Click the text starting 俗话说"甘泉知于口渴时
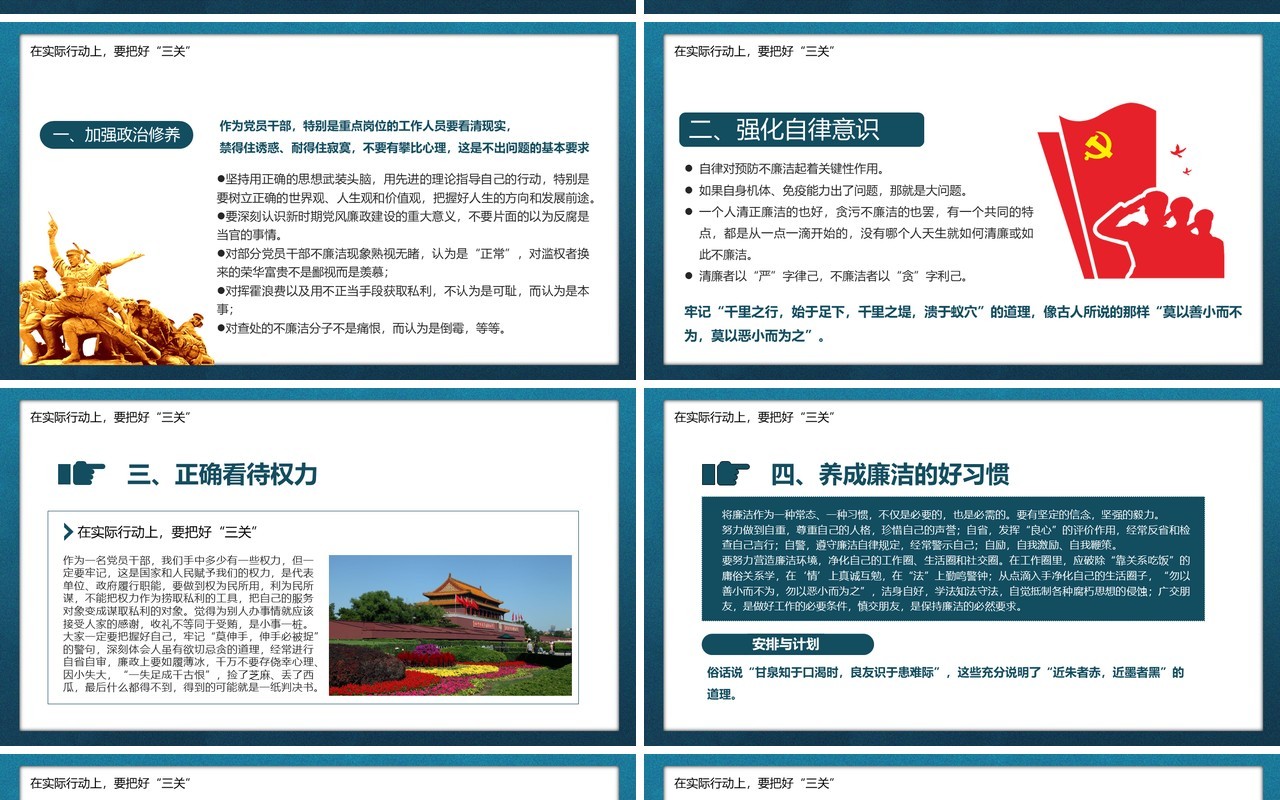The width and height of the screenshot is (1280, 800). [945, 683]
